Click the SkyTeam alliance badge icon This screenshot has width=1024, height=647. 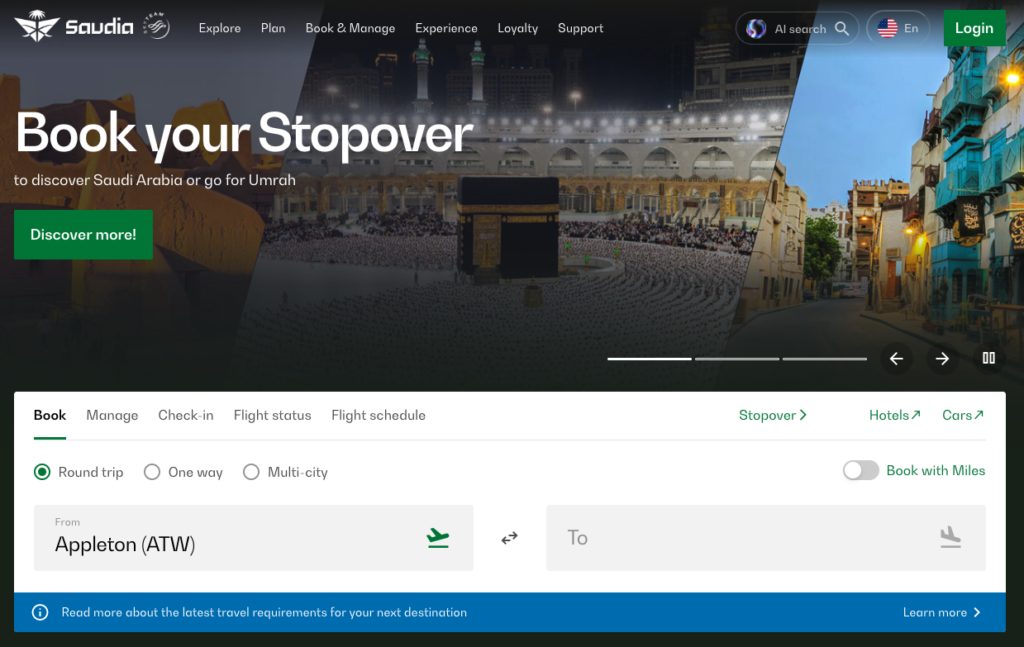point(157,26)
